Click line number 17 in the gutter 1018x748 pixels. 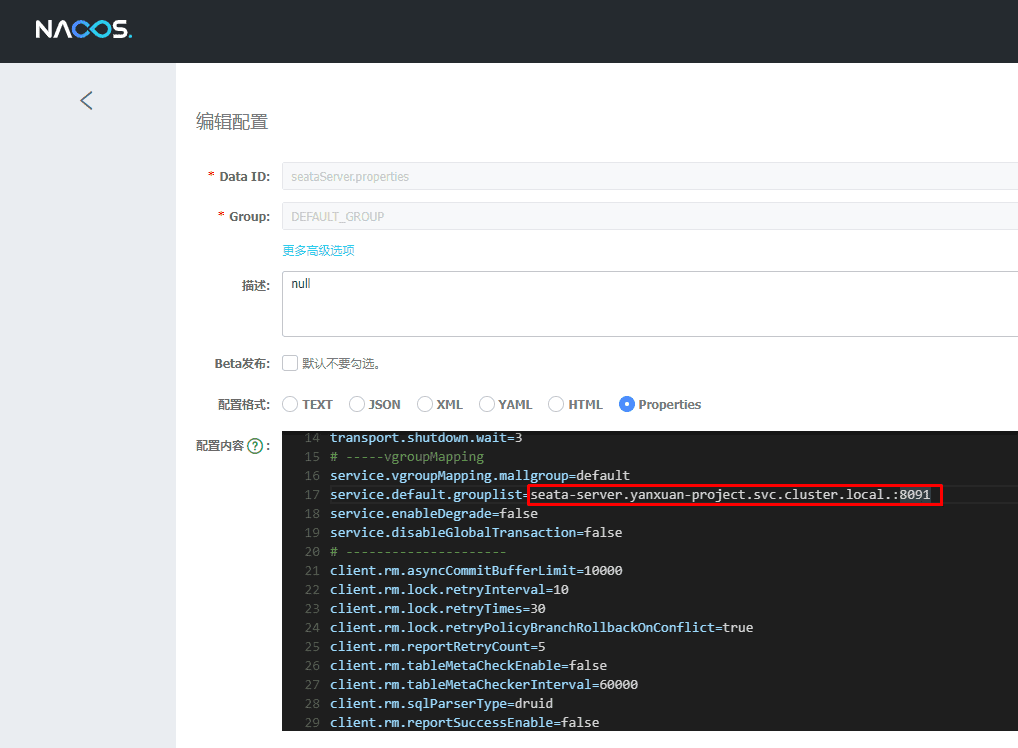312,495
